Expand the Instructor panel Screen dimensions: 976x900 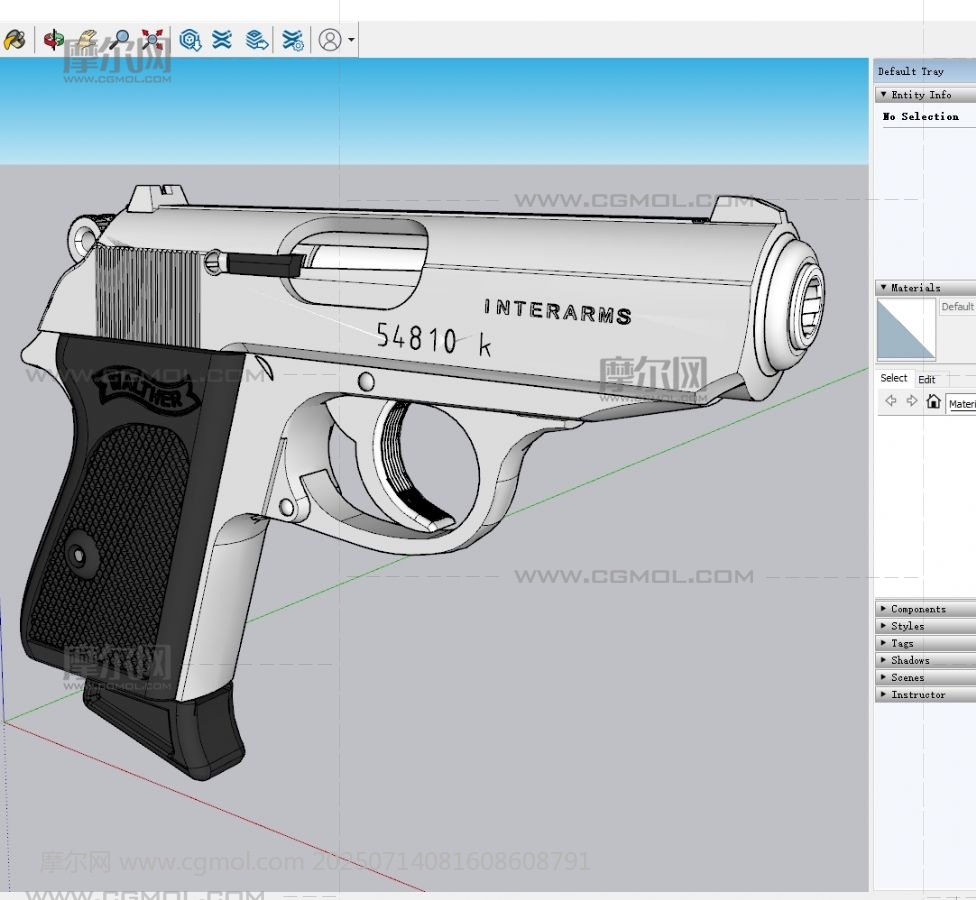pos(925,695)
